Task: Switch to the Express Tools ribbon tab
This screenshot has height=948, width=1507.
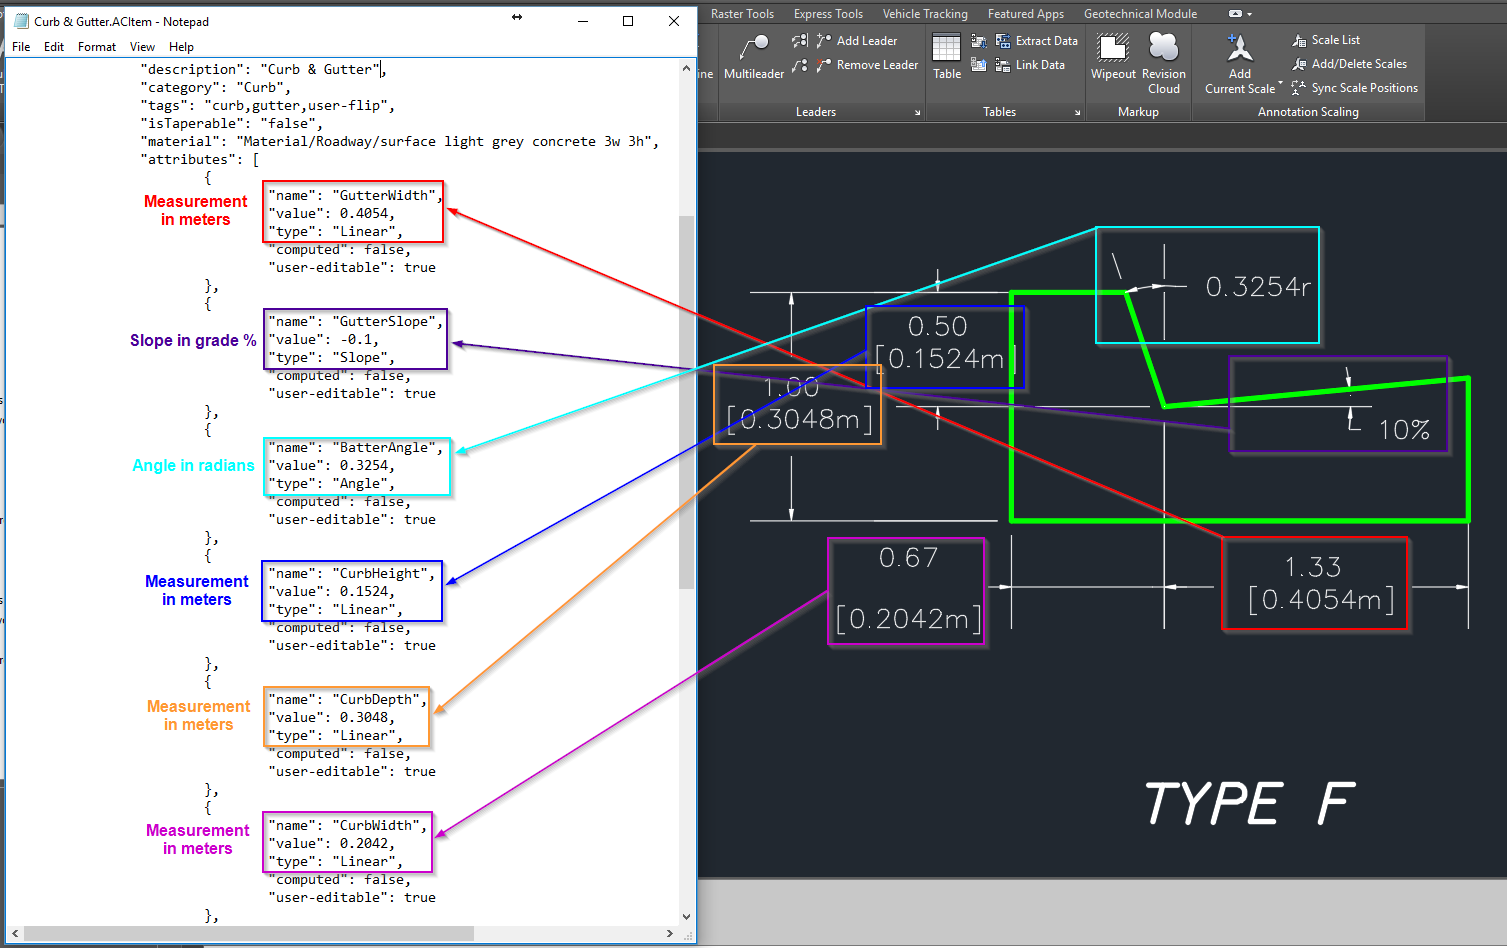Action: 828,13
